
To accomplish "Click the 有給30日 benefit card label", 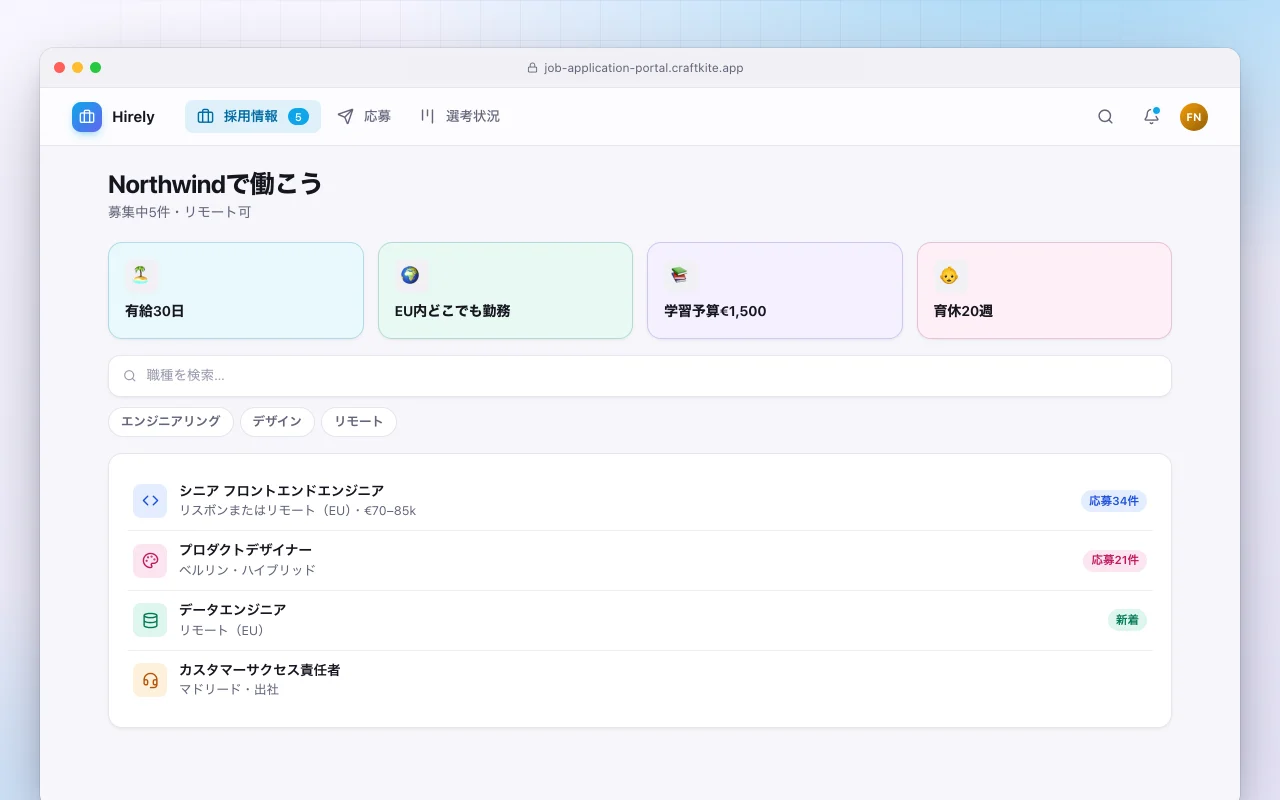I will 155,311.
